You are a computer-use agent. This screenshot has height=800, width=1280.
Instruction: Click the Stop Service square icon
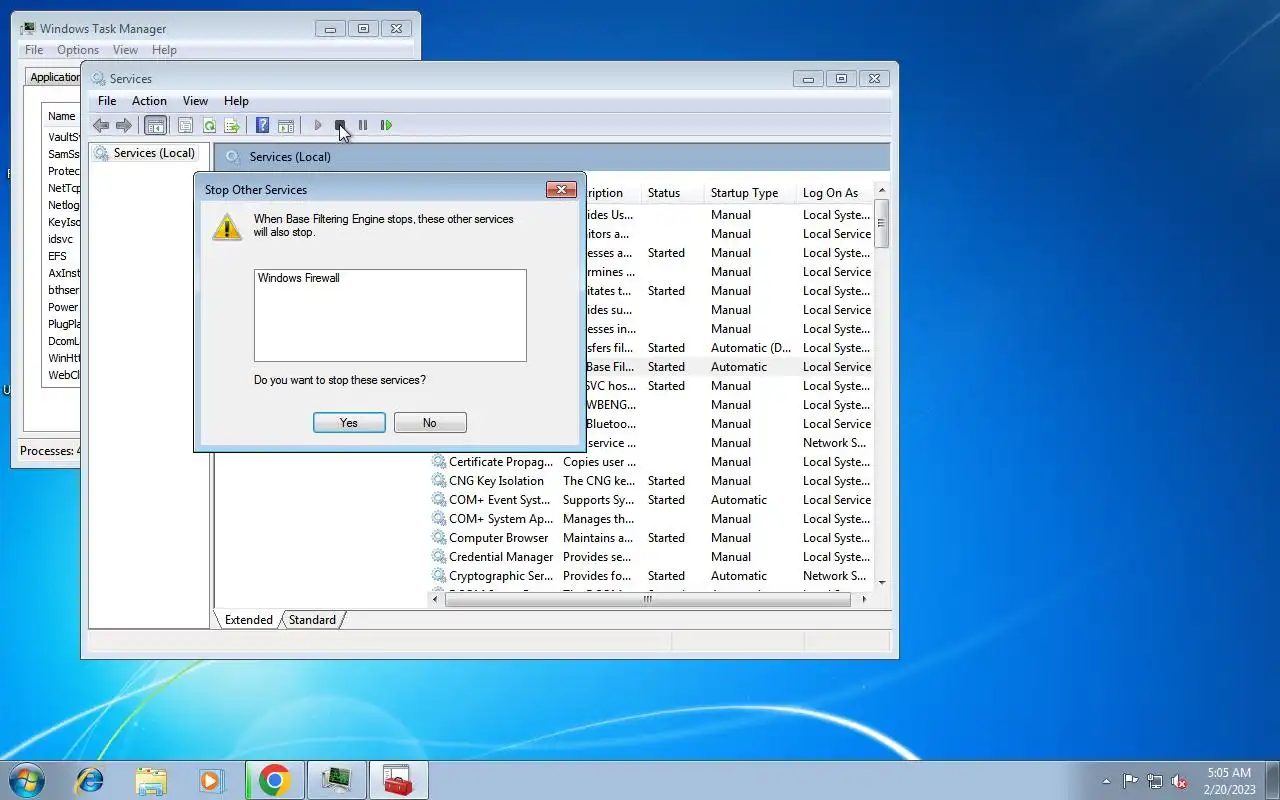[340, 125]
